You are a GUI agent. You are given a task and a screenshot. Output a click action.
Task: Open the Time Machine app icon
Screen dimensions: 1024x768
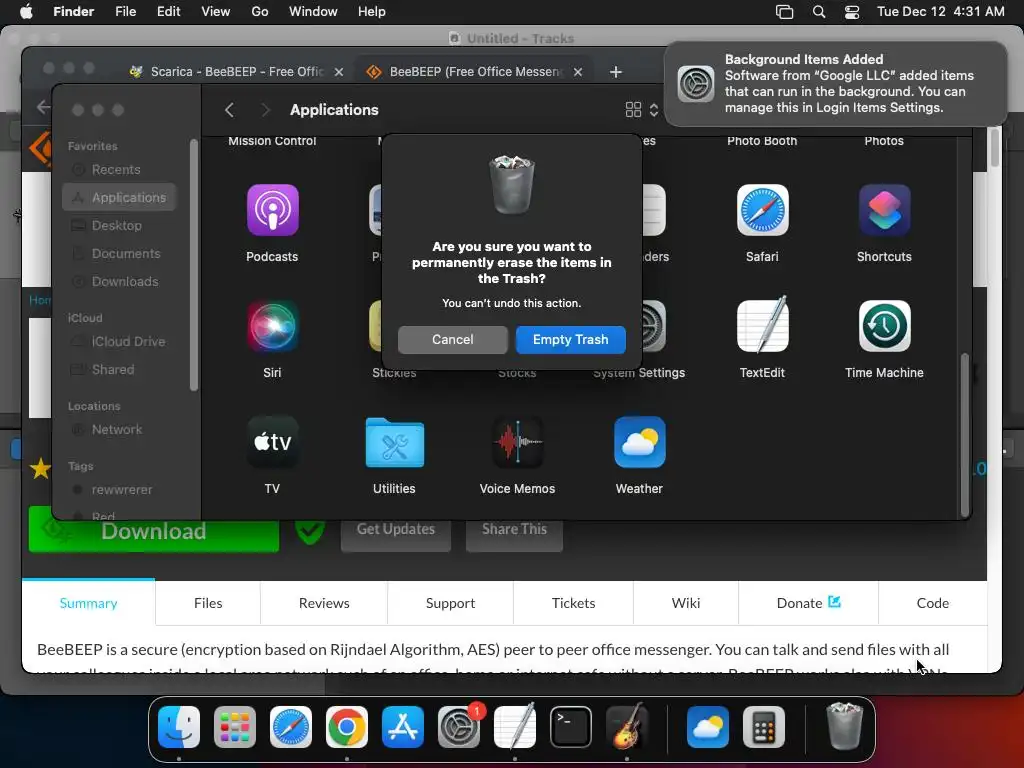click(x=884, y=326)
